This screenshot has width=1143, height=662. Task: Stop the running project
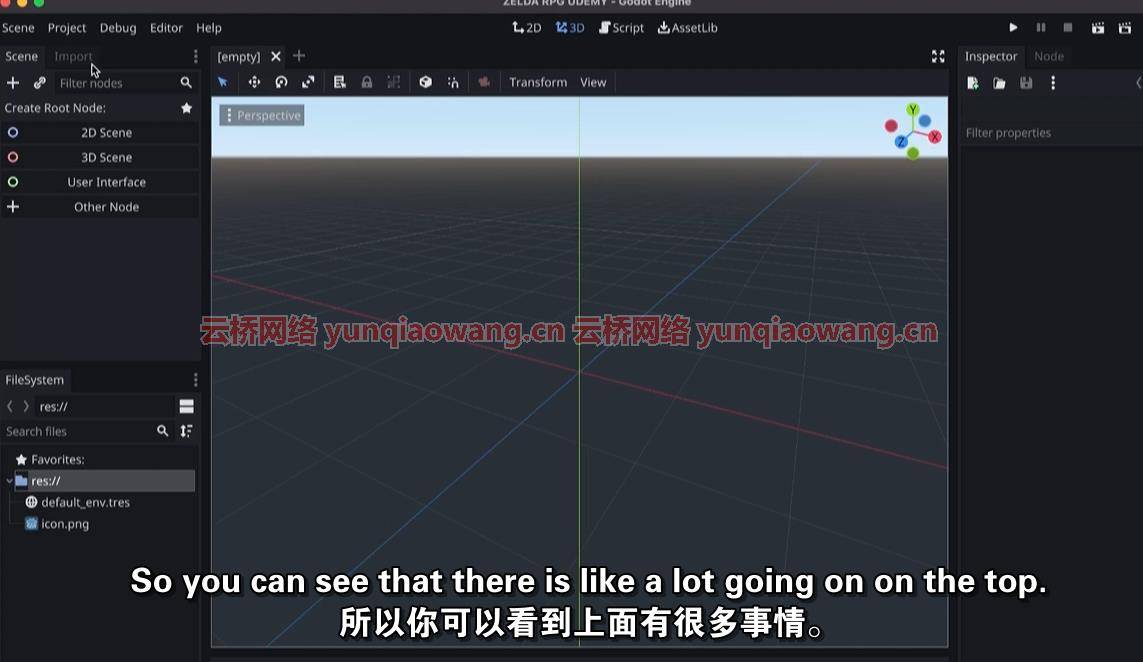pyautogui.click(x=1068, y=28)
